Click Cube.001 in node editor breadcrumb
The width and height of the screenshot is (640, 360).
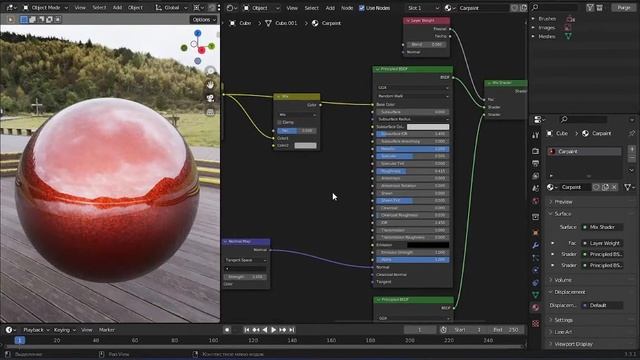286,23
